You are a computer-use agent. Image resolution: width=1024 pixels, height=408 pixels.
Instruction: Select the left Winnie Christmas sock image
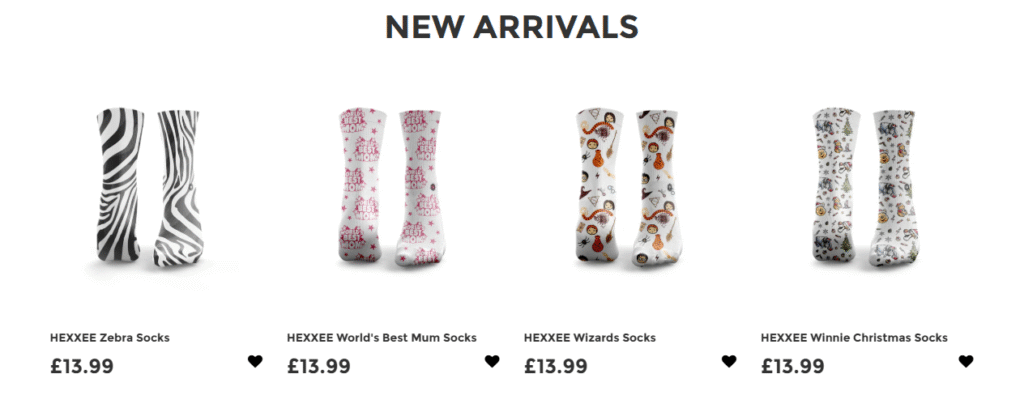835,185
